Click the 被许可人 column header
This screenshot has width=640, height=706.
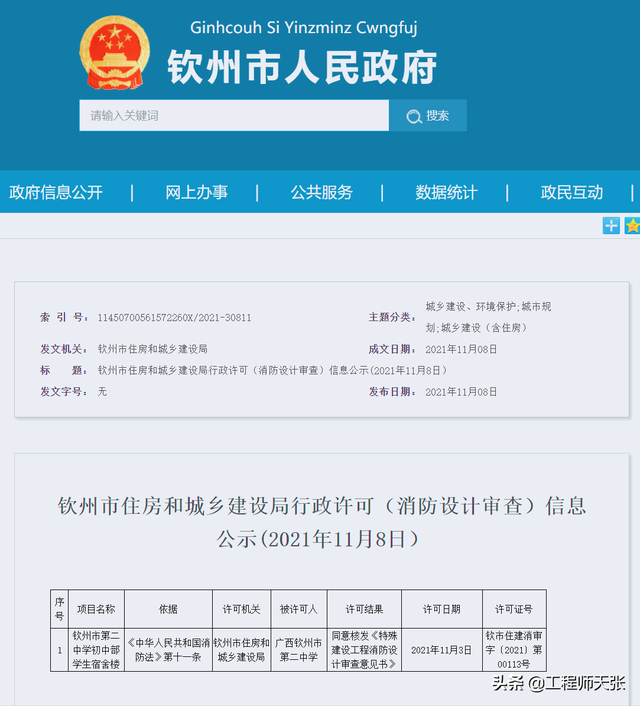coord(299,609)
